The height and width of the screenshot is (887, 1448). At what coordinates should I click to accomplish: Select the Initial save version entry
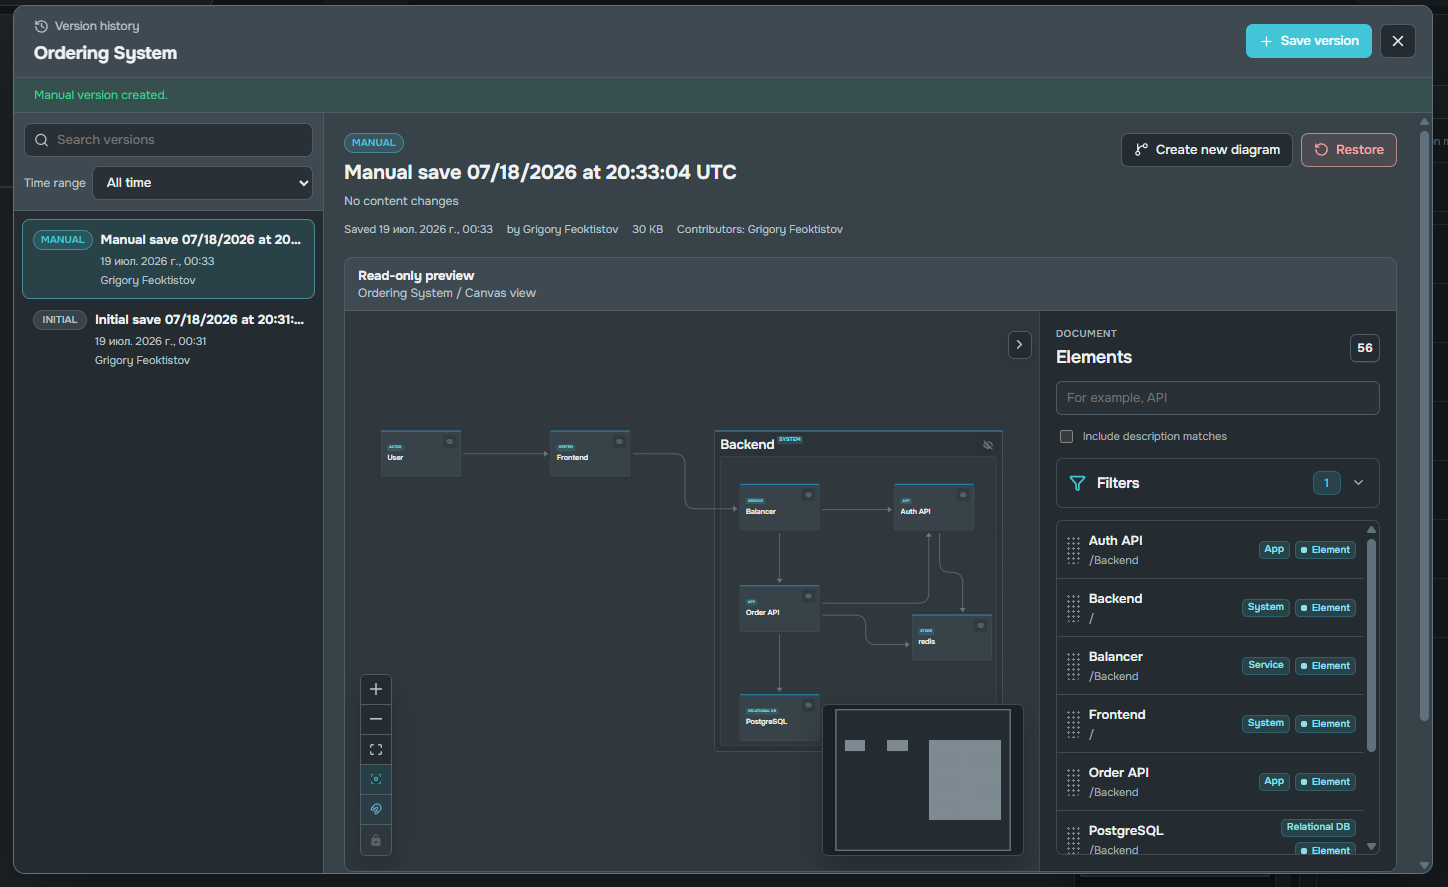pyautogui.click(x=168, y=339)
